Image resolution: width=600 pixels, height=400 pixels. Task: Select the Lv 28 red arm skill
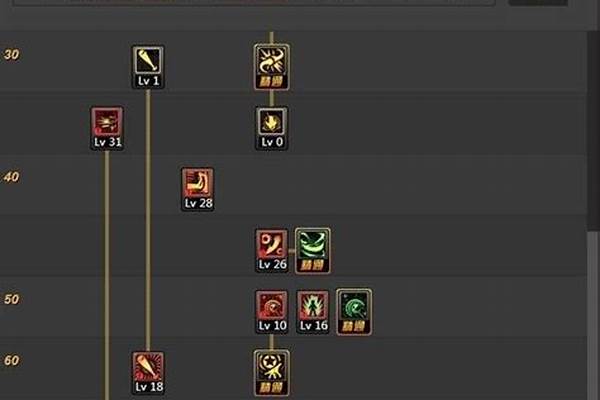[x=197, y=189]
